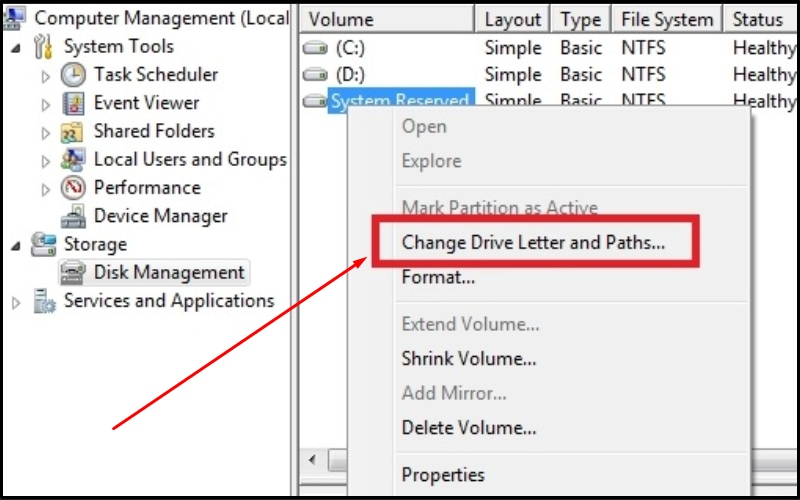The height and width of the screenshot is (500, 800).
Task: Click the System Tools wrench icon
Action: [x=43, y=46]
